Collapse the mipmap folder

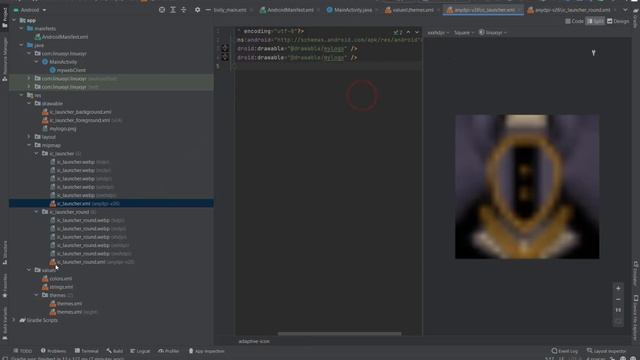(29, 145)
